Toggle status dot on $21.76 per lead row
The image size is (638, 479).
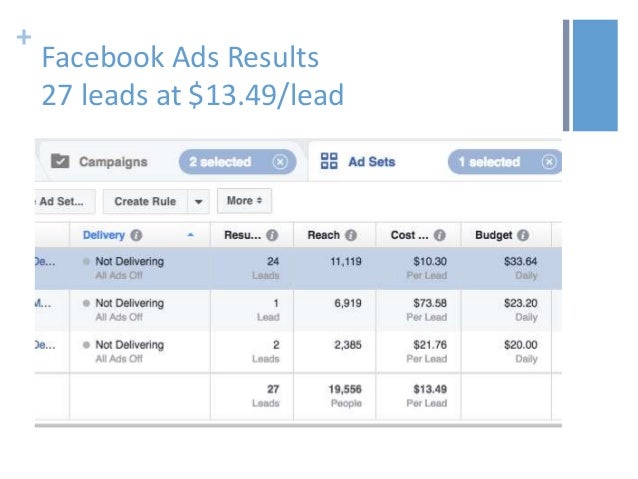click(86, 345)
